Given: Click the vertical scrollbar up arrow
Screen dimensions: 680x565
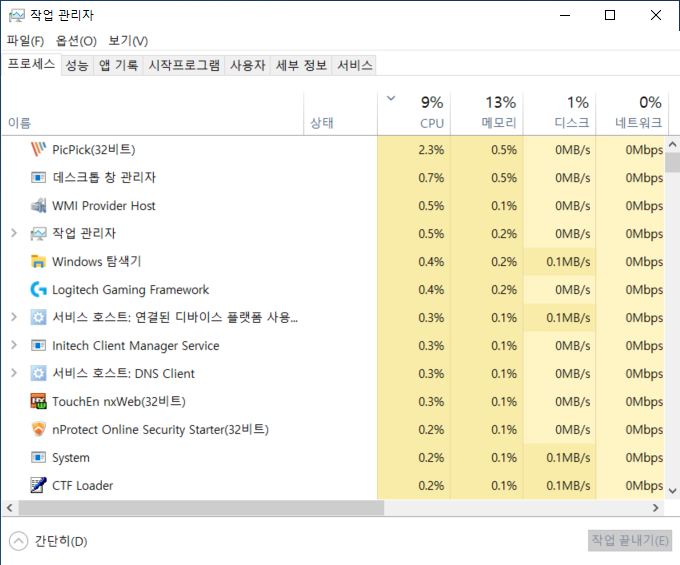Looking at the screenshot, I should (673, 144).
